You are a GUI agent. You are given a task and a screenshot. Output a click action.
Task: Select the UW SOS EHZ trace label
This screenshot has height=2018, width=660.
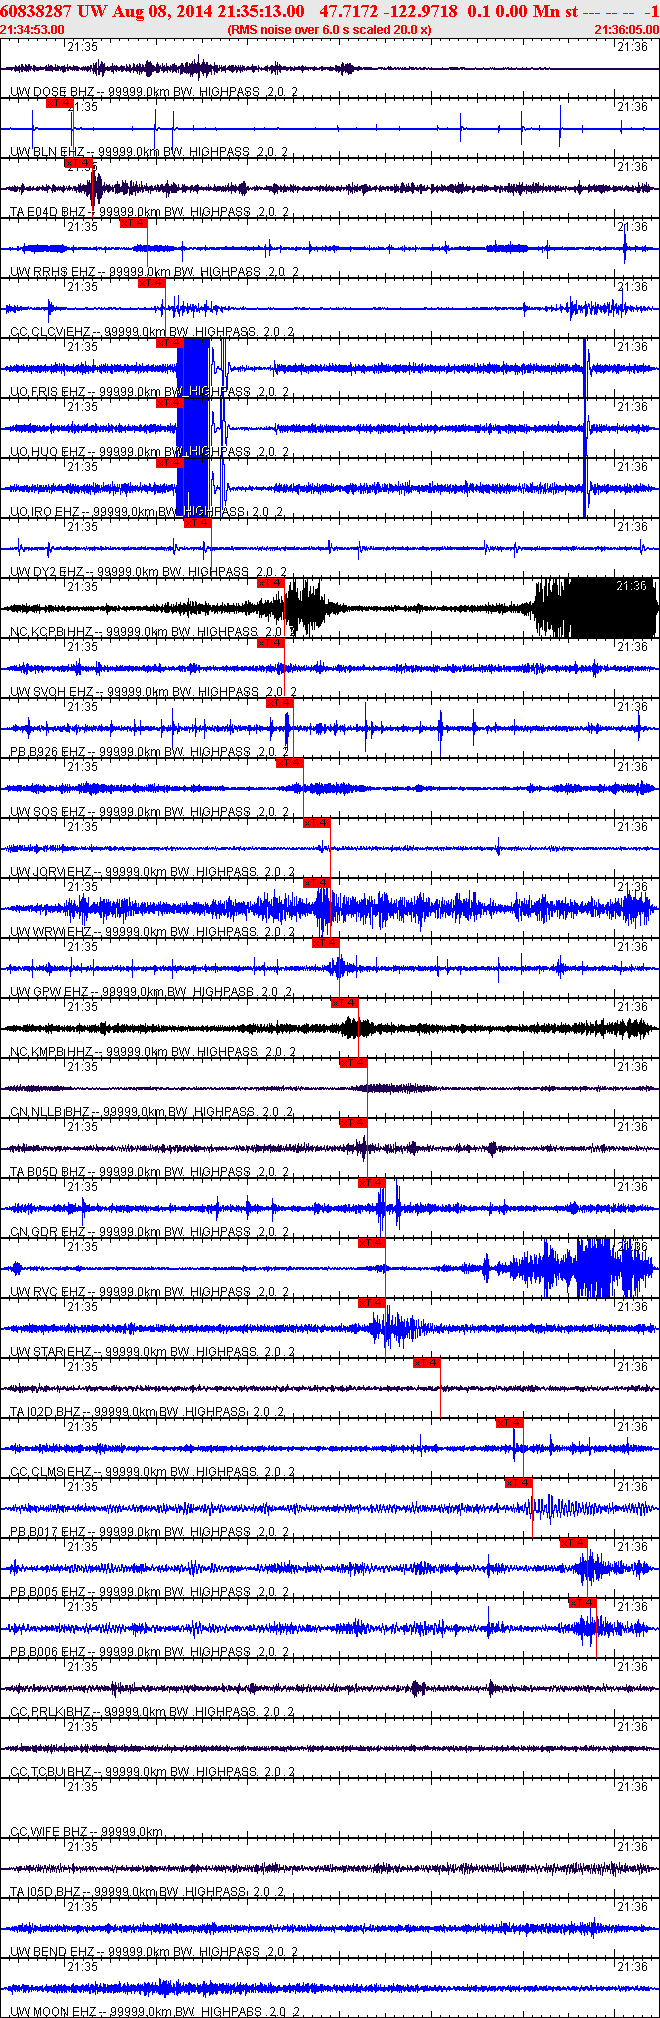click(149, 812)
